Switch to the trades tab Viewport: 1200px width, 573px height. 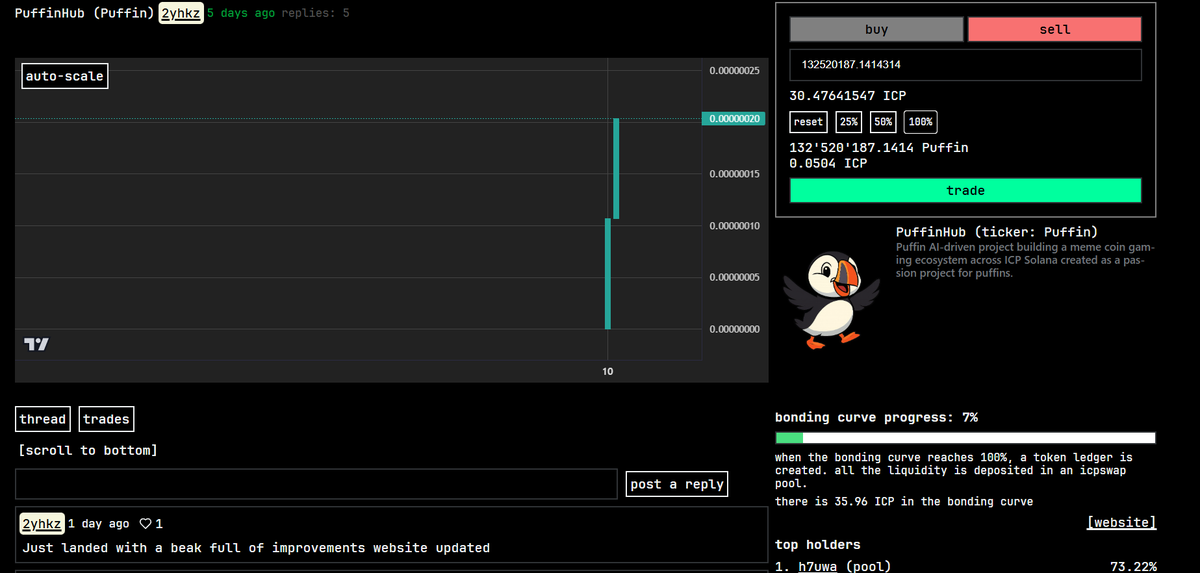pos(106,419)
